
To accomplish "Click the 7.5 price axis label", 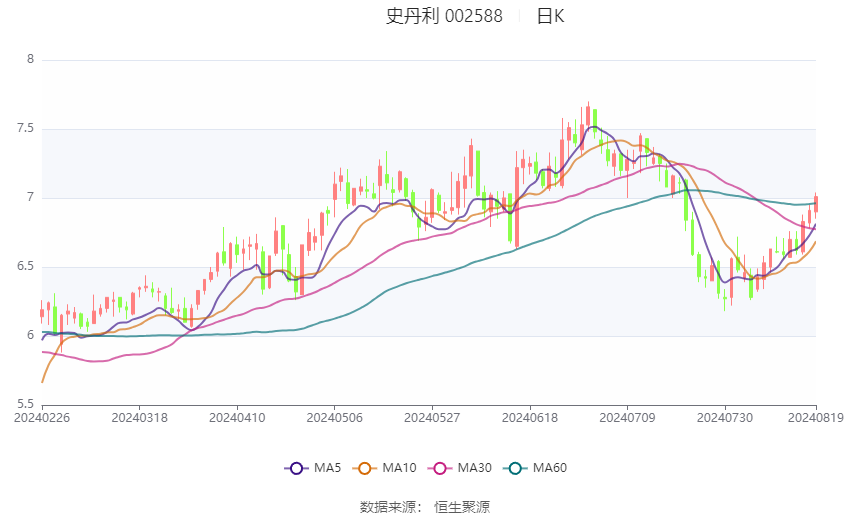I will click(x=25, y=128).
